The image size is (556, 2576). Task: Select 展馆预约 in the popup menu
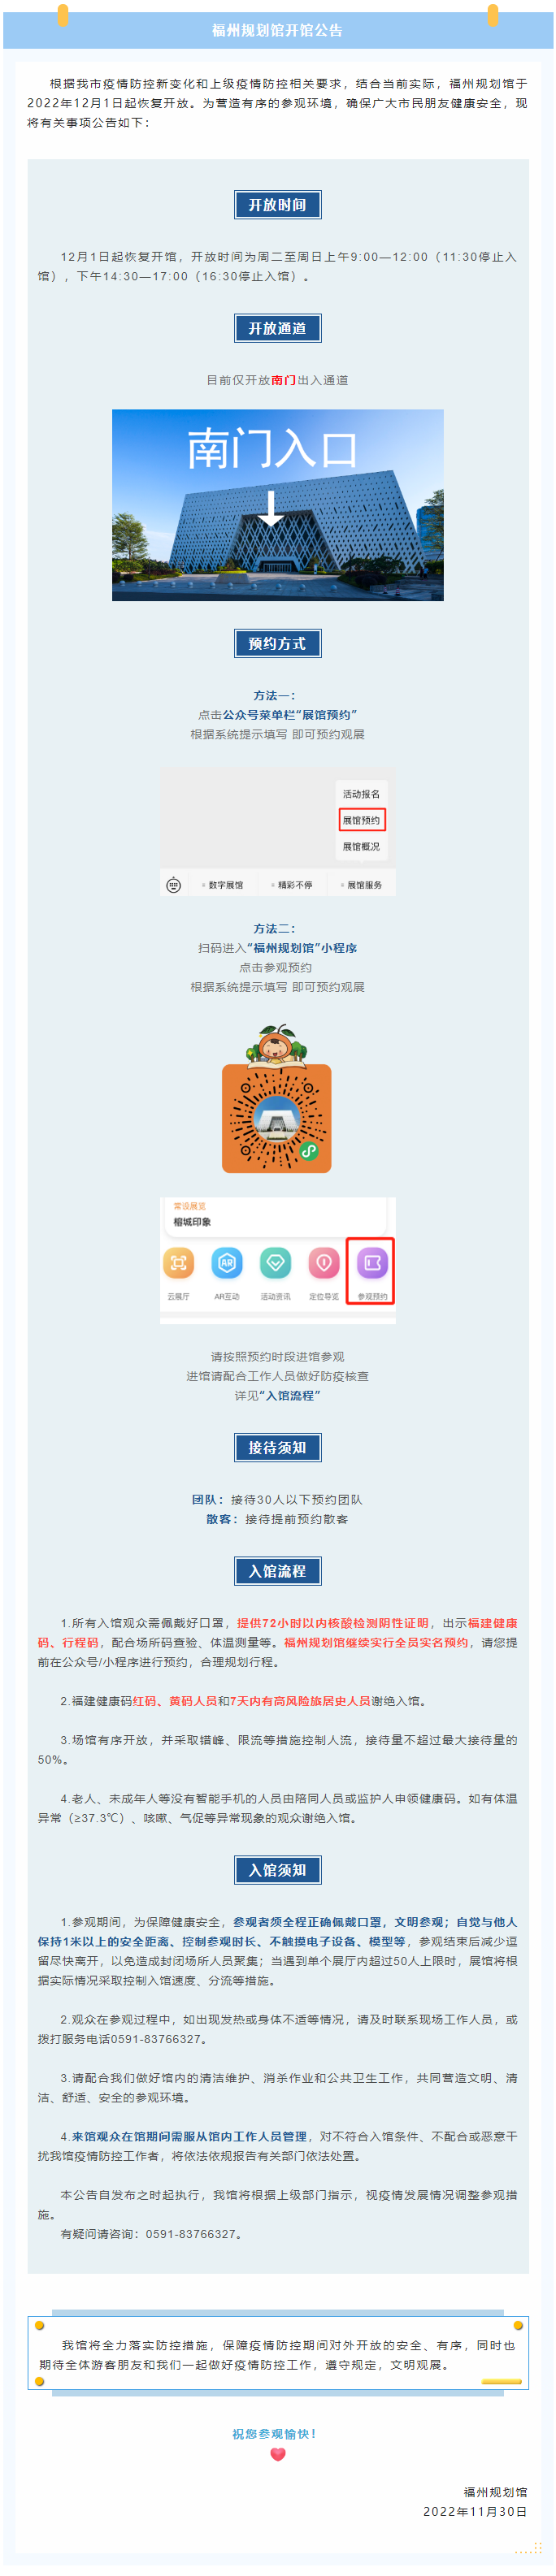(x=361, y=820)
